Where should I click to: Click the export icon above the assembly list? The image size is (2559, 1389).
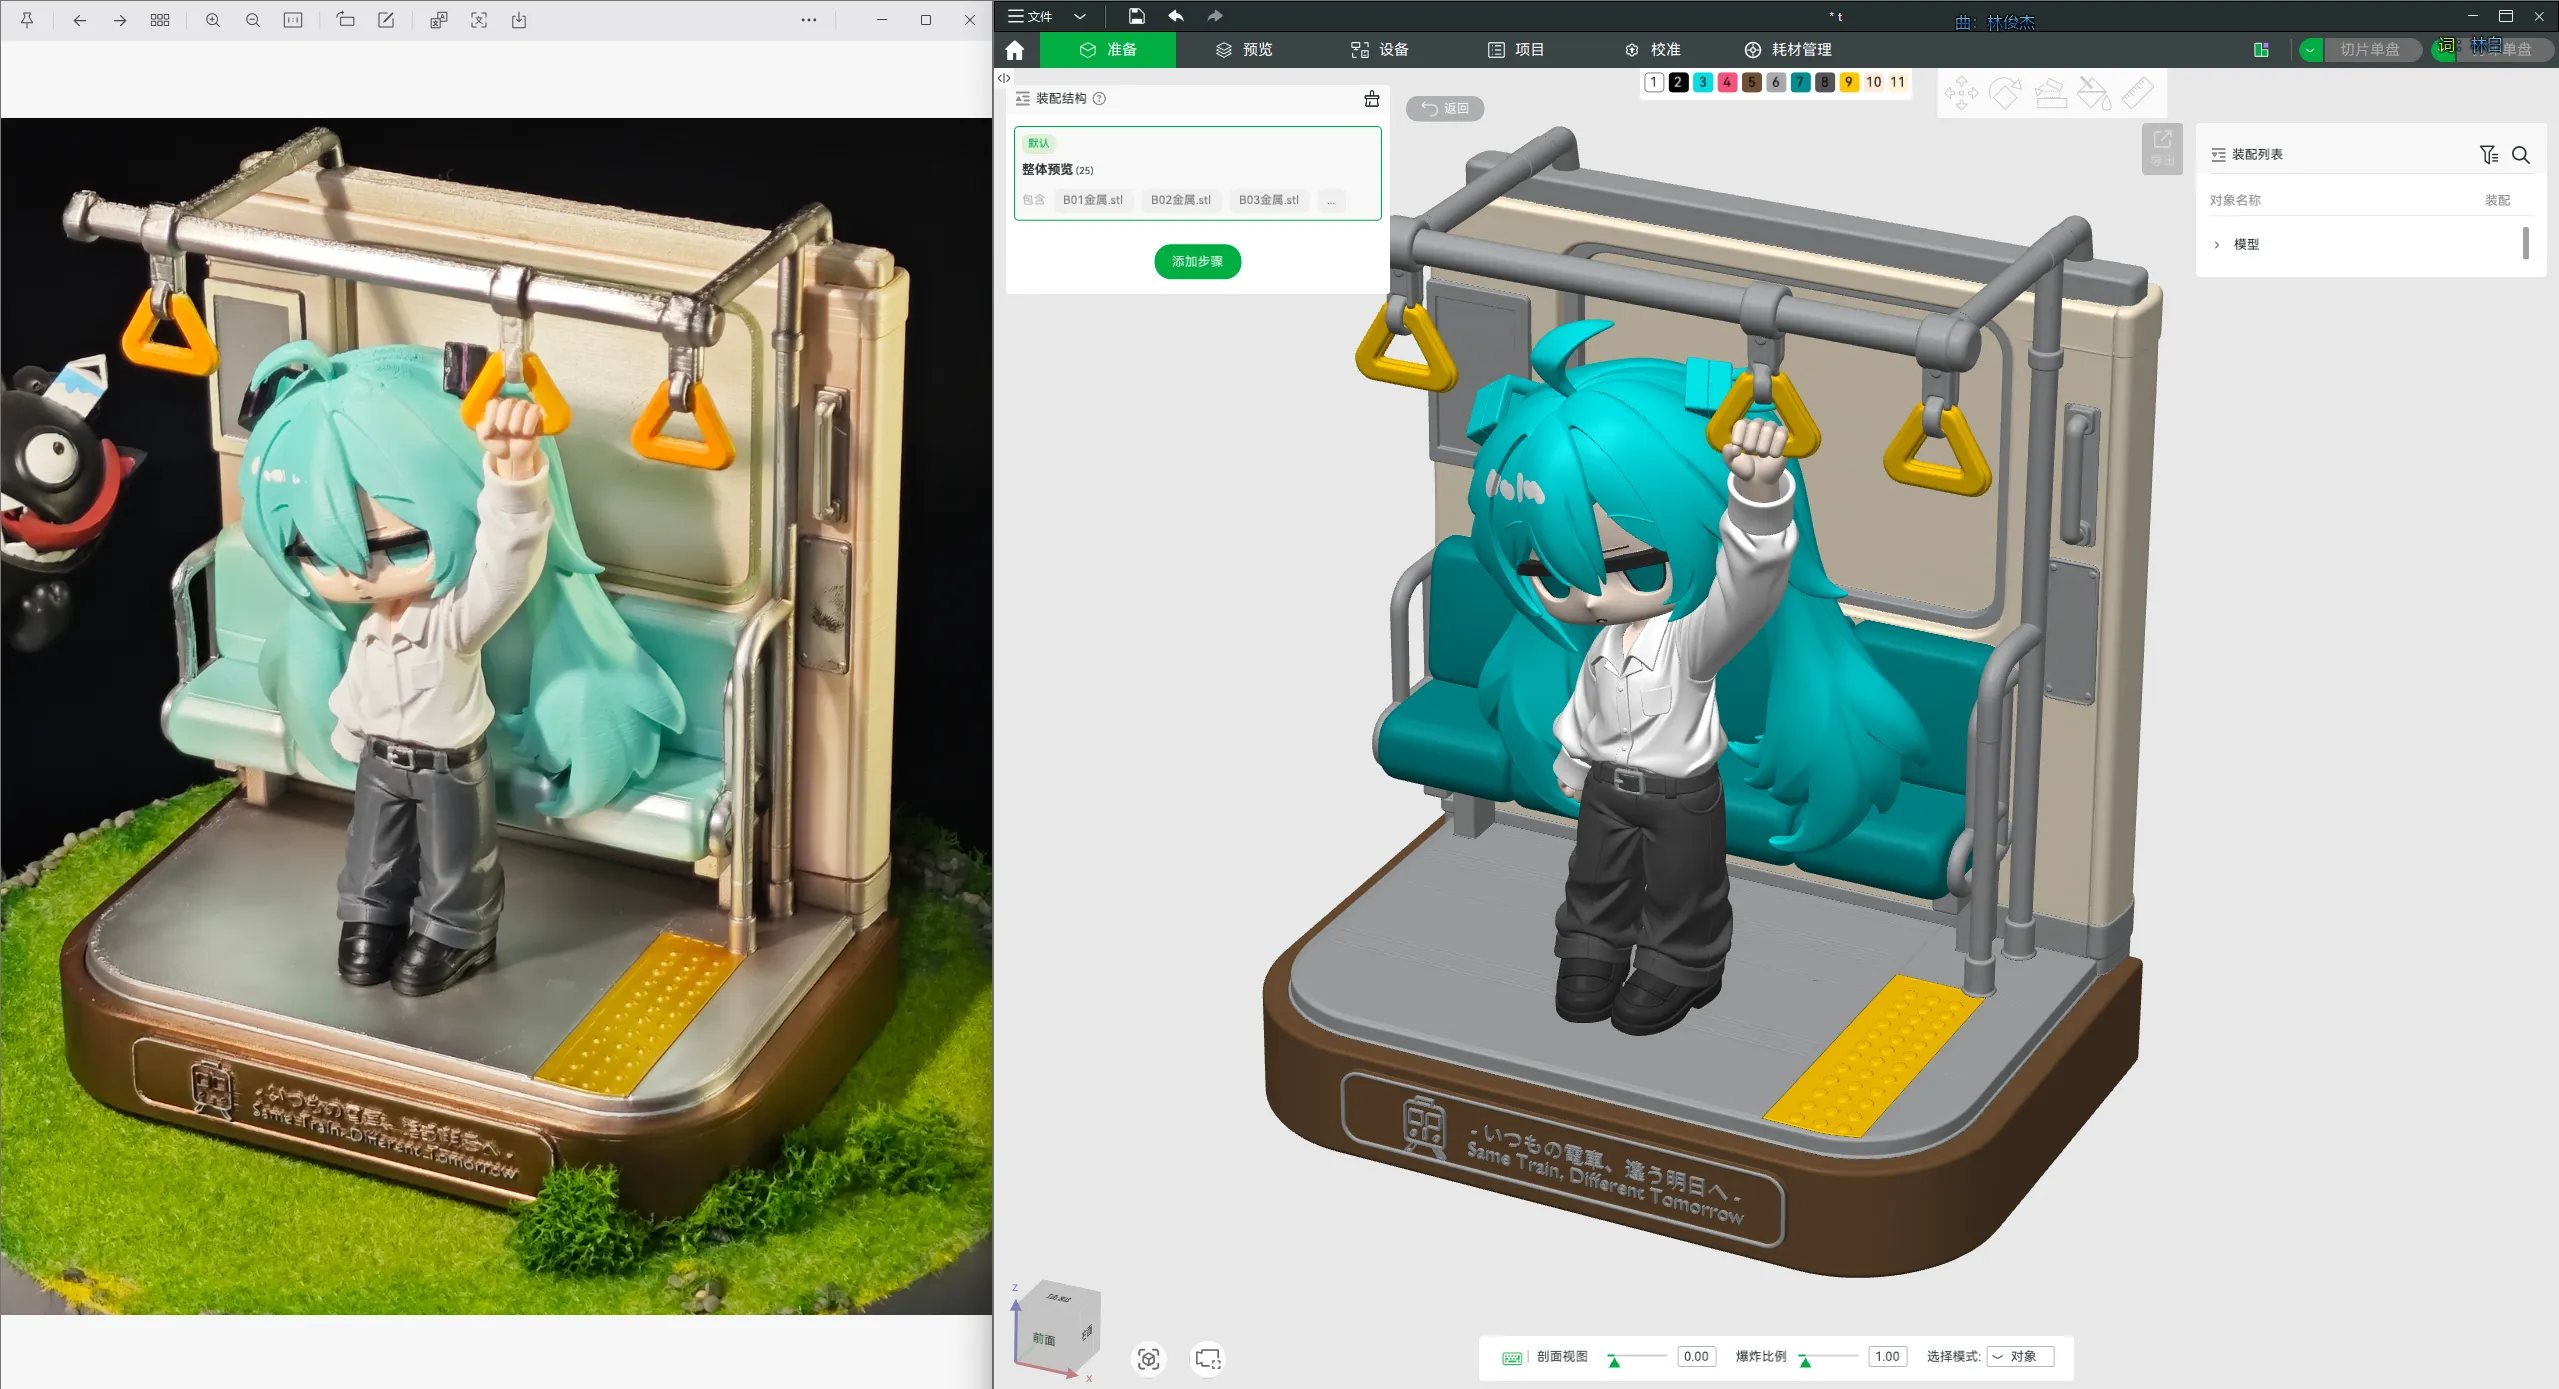[2162, 148]
